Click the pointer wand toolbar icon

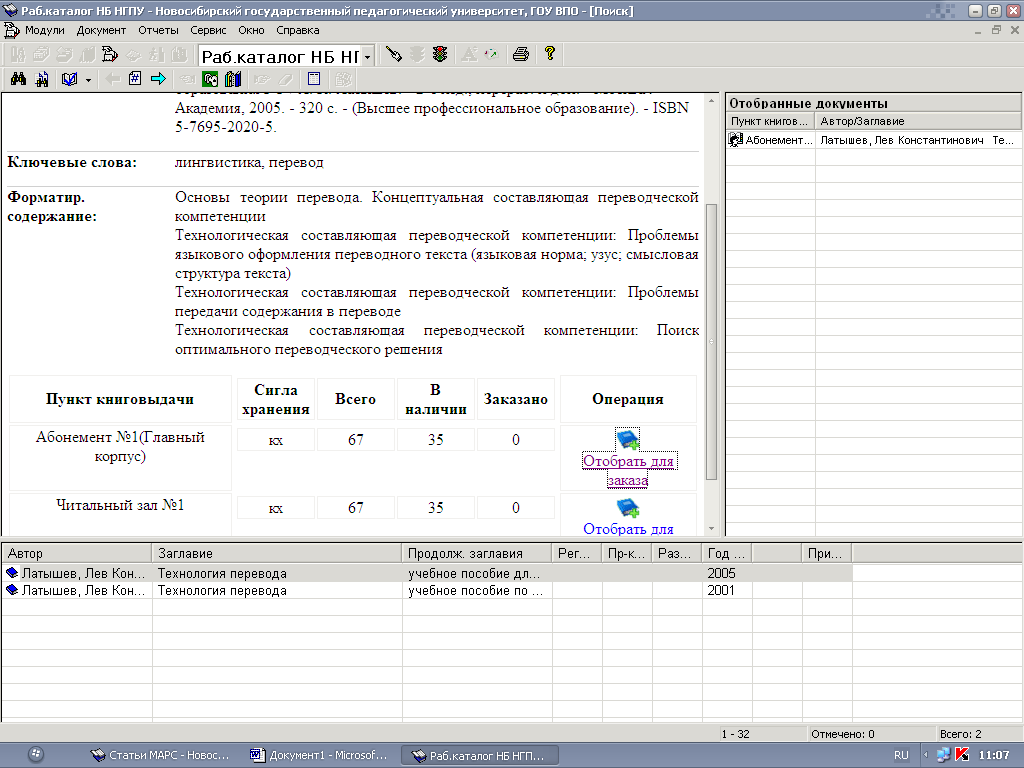pos(393,54)
